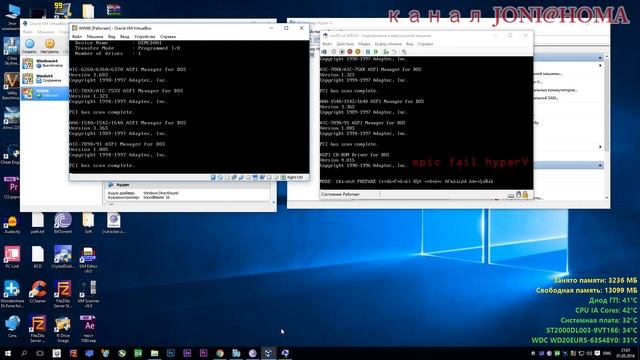Image resolution: width=640 pixels, height=360 pixels.
Task: Click the green mouse integration icon beside Right Ctrl
Action: point(283,178)
